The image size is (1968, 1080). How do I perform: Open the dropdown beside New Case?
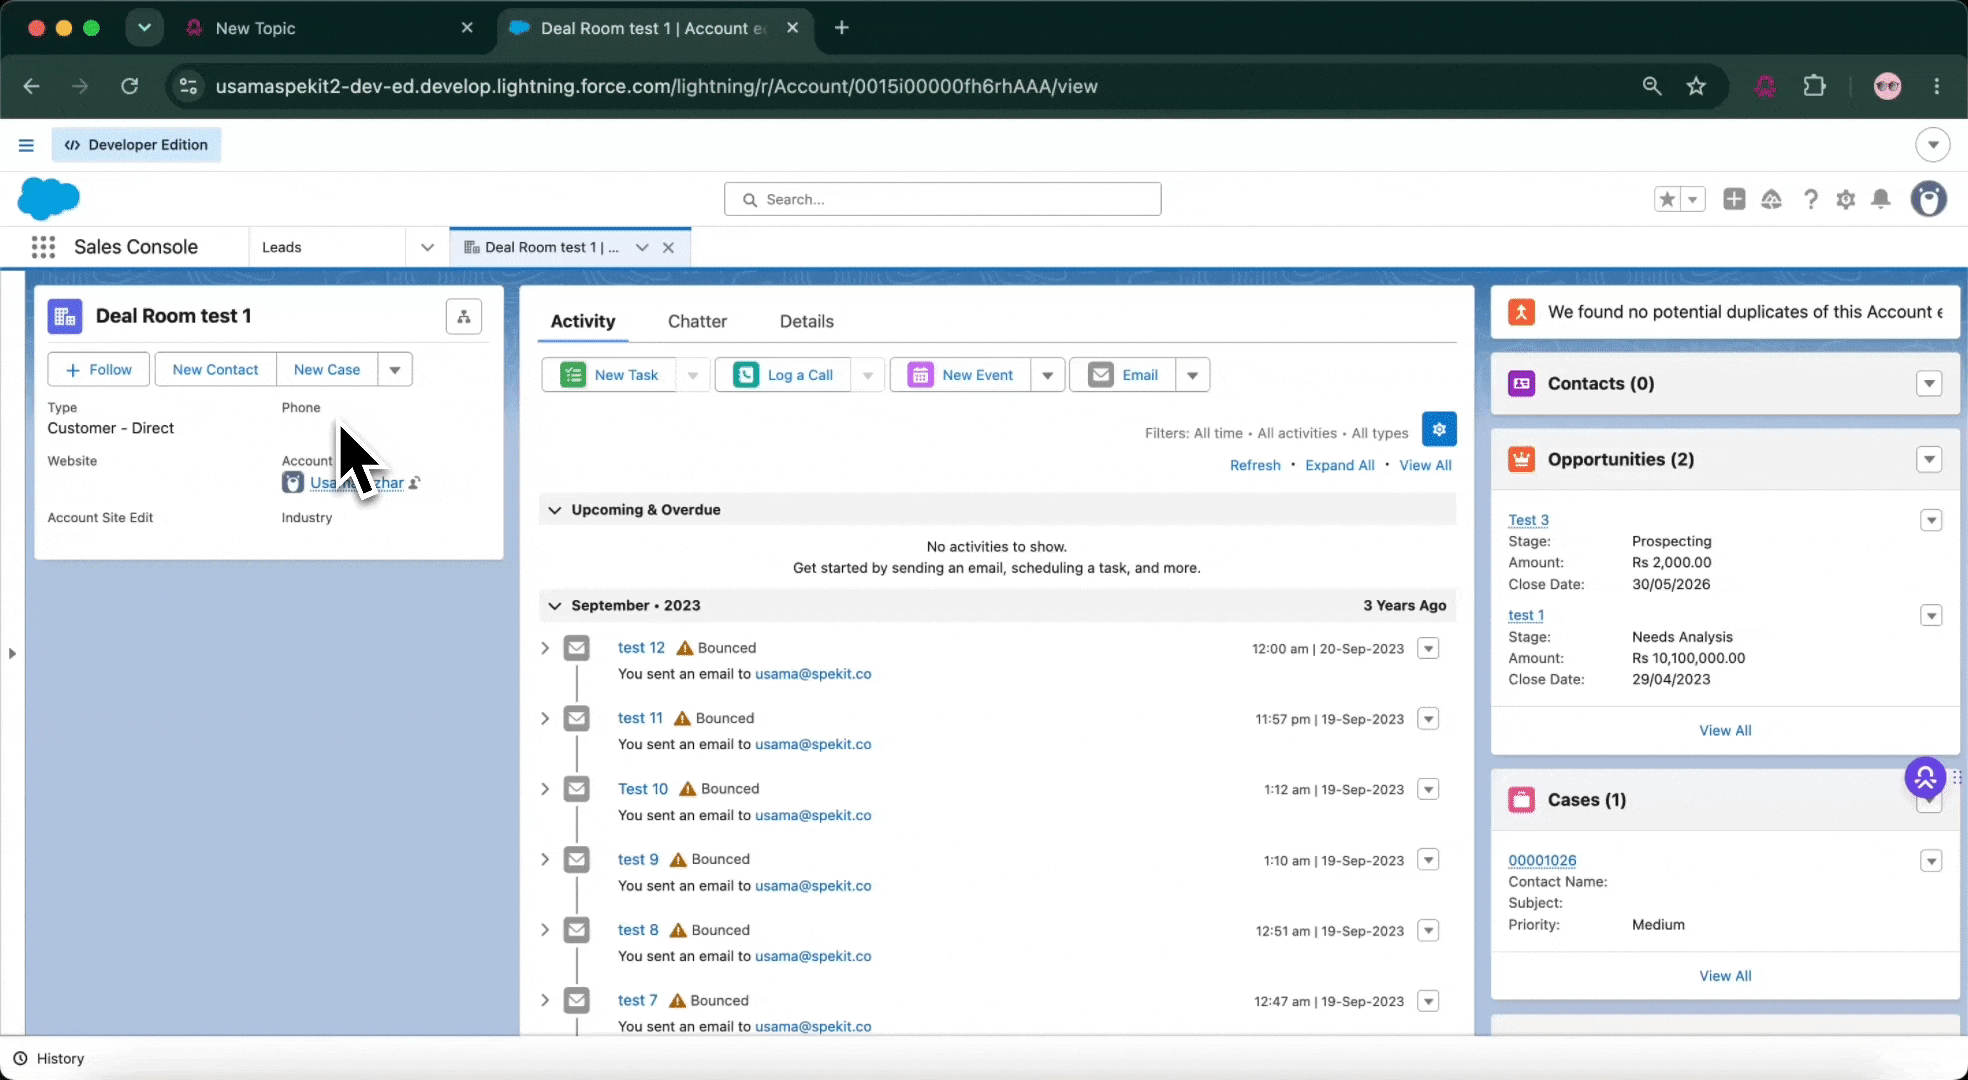pyautogui.click(x=395, y=370)
